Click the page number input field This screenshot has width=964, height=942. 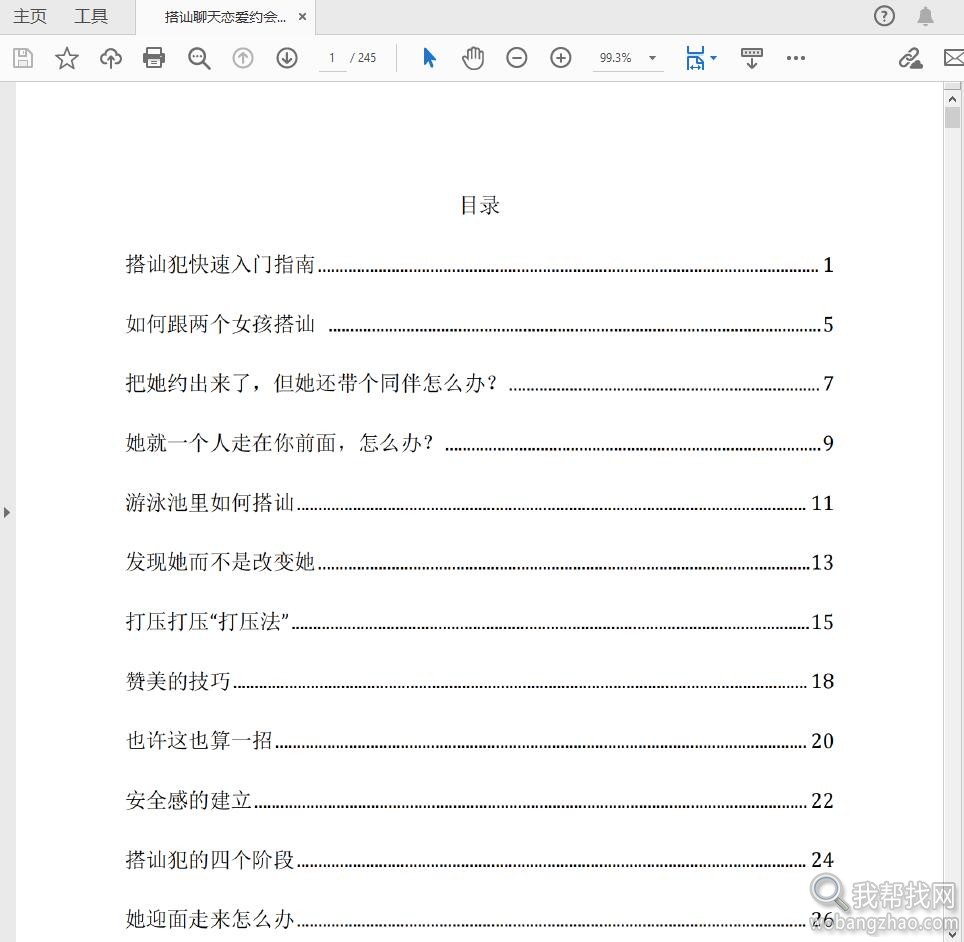tap(332, 58)
